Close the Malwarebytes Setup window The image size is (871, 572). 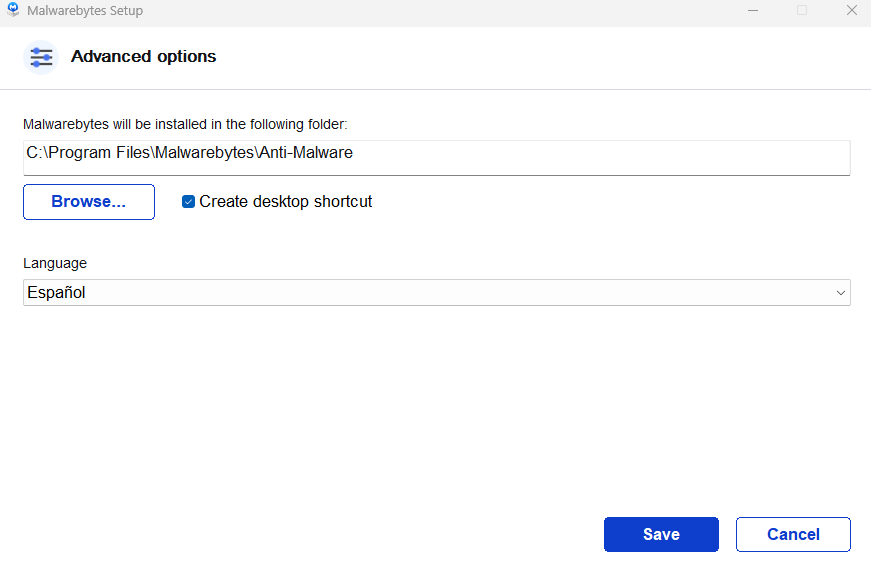coord(850,11)
